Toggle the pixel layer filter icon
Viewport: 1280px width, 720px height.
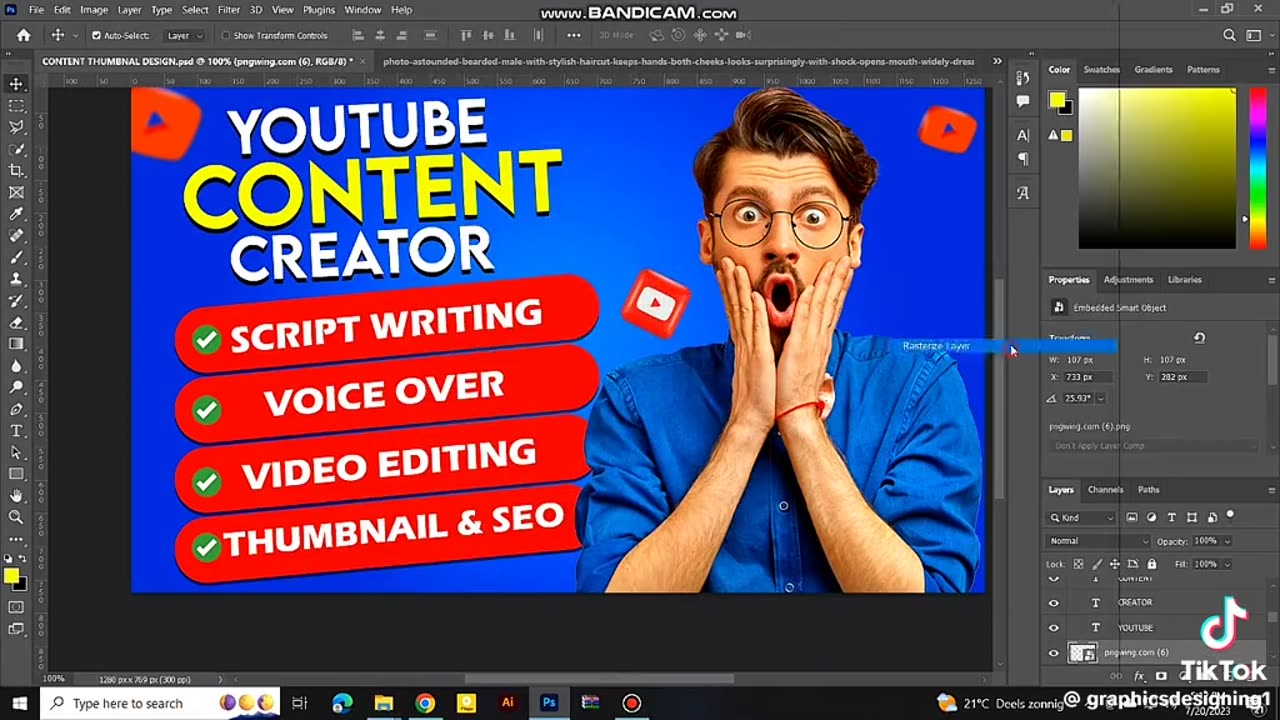[1132, 517]
